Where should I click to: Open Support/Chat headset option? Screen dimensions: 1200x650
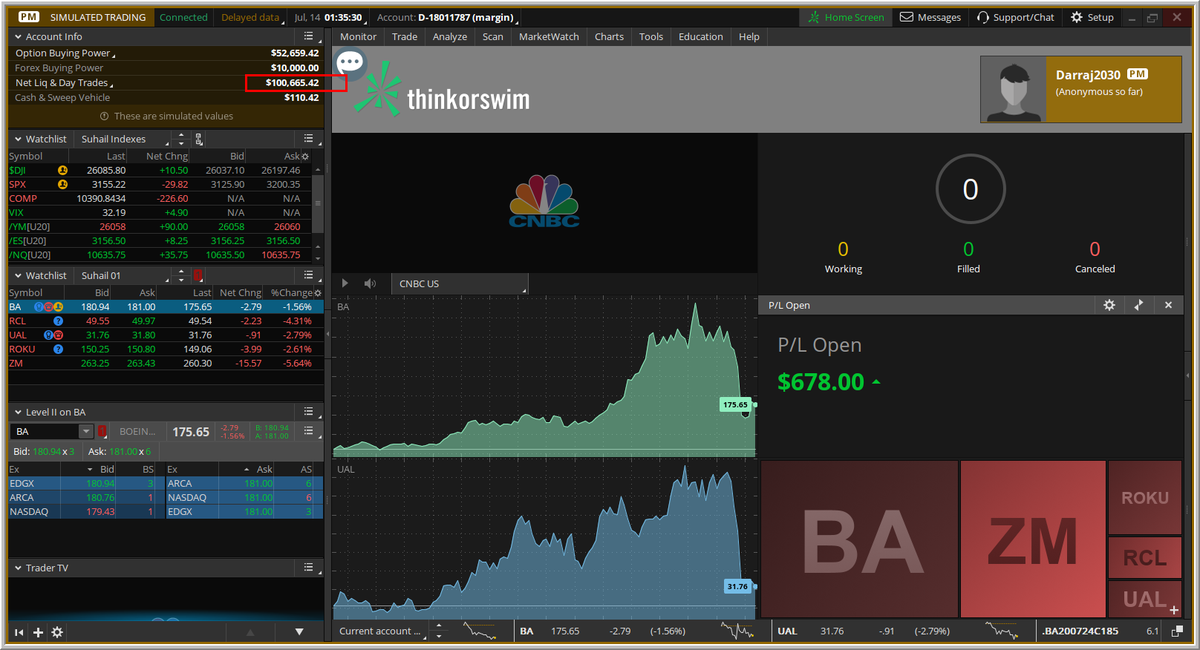[x=1015, y=17]
